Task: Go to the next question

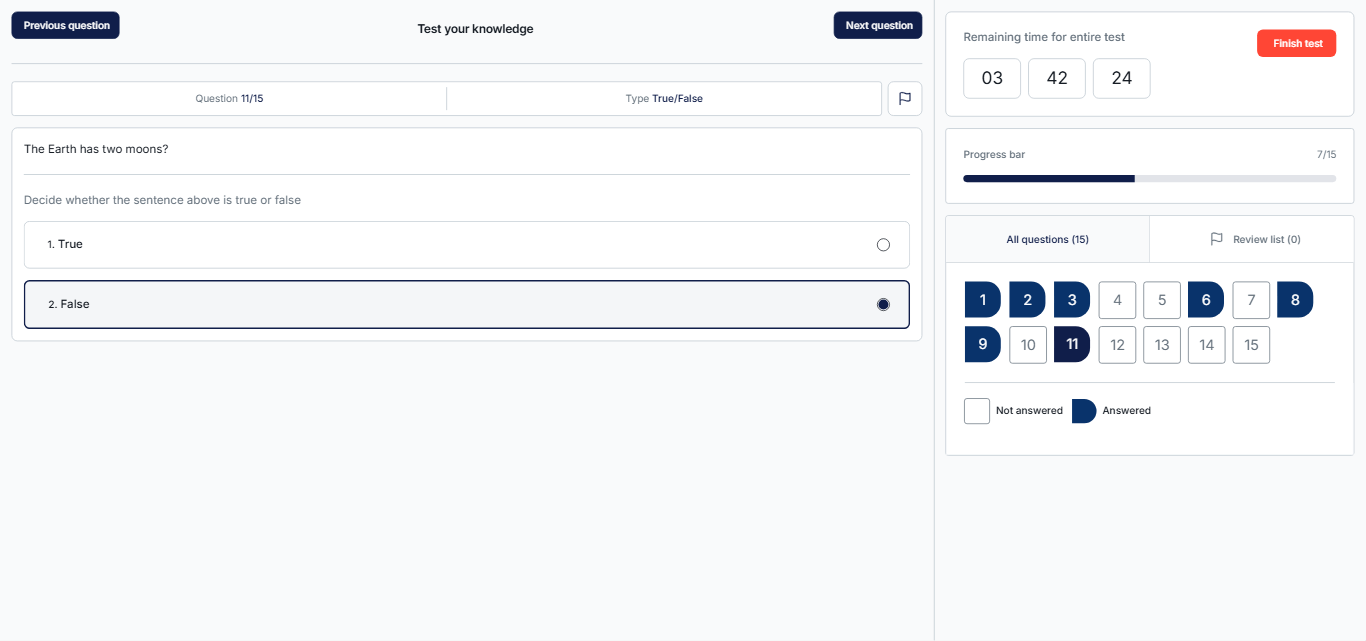Action: pos(877,26)
